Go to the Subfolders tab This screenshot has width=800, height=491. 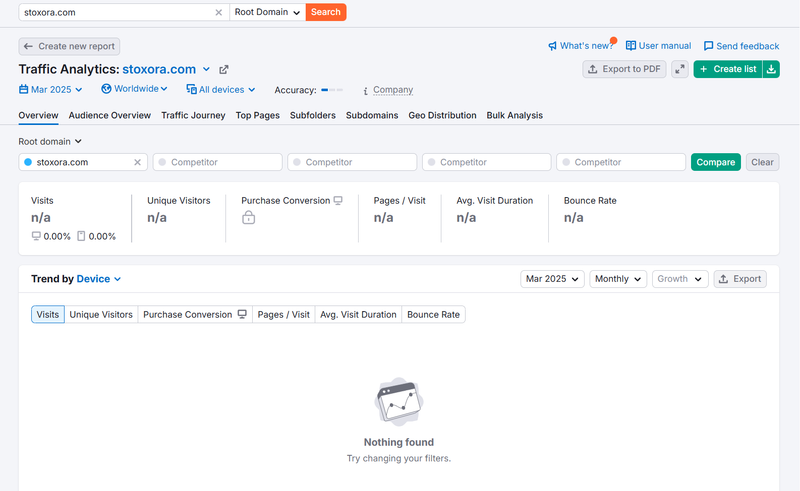pyautogui.click(x=313, y=115)
